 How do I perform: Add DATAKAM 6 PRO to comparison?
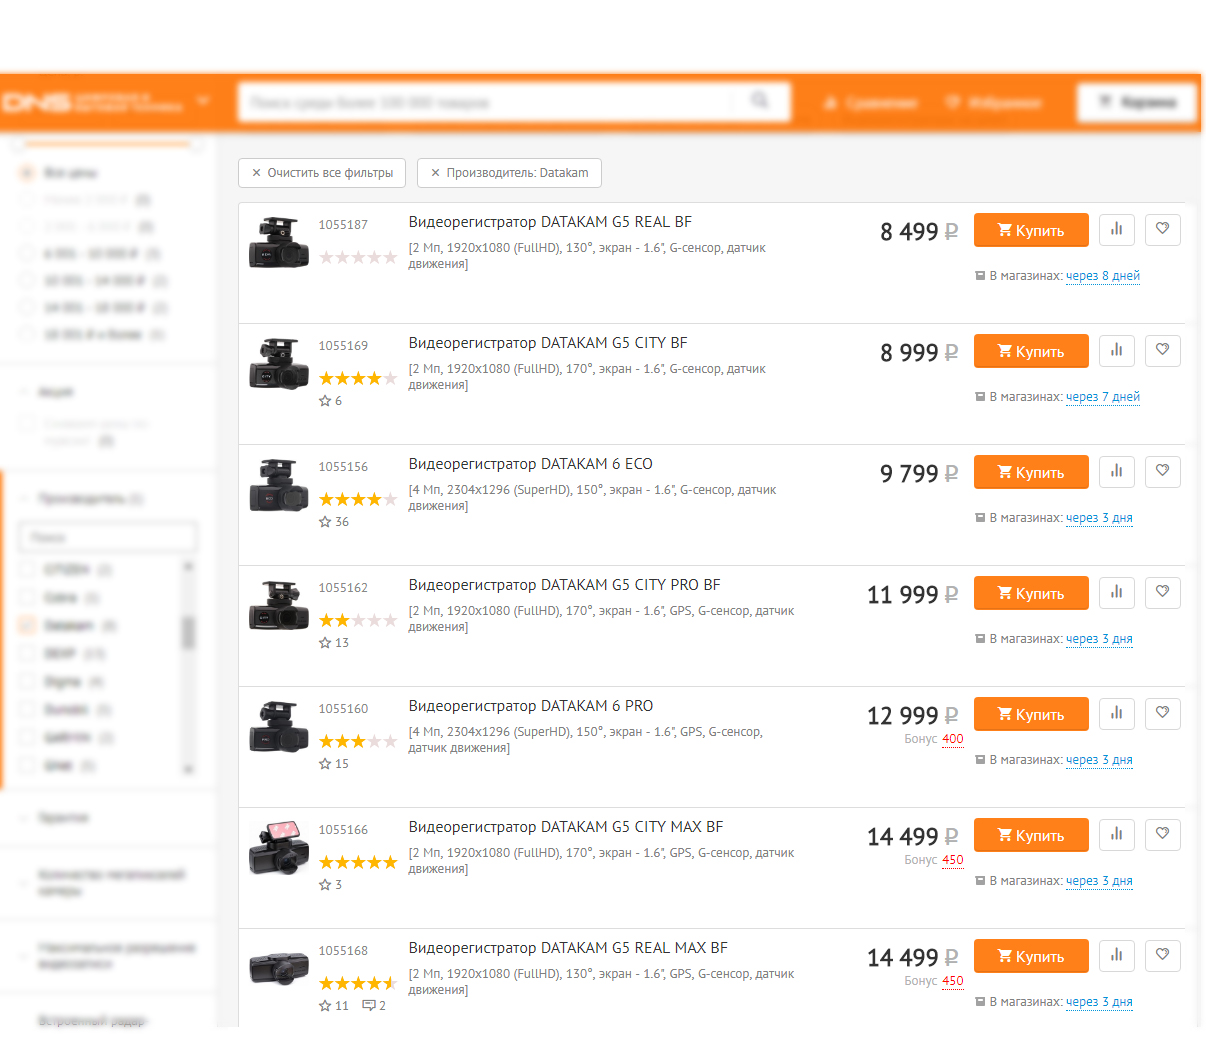[1117, 713]
